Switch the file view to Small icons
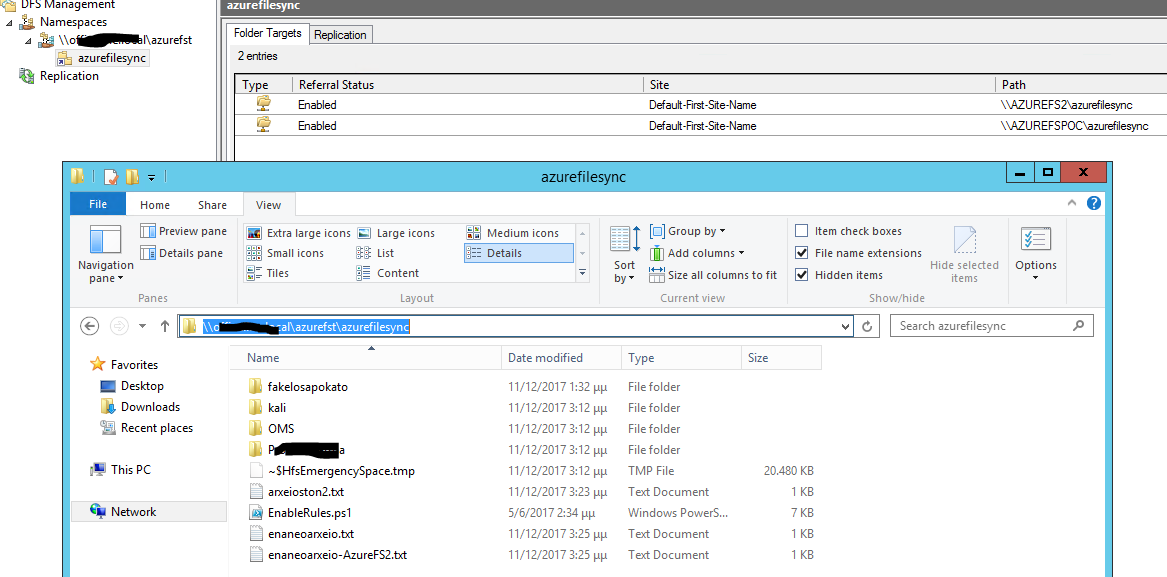 pos(296,252)
